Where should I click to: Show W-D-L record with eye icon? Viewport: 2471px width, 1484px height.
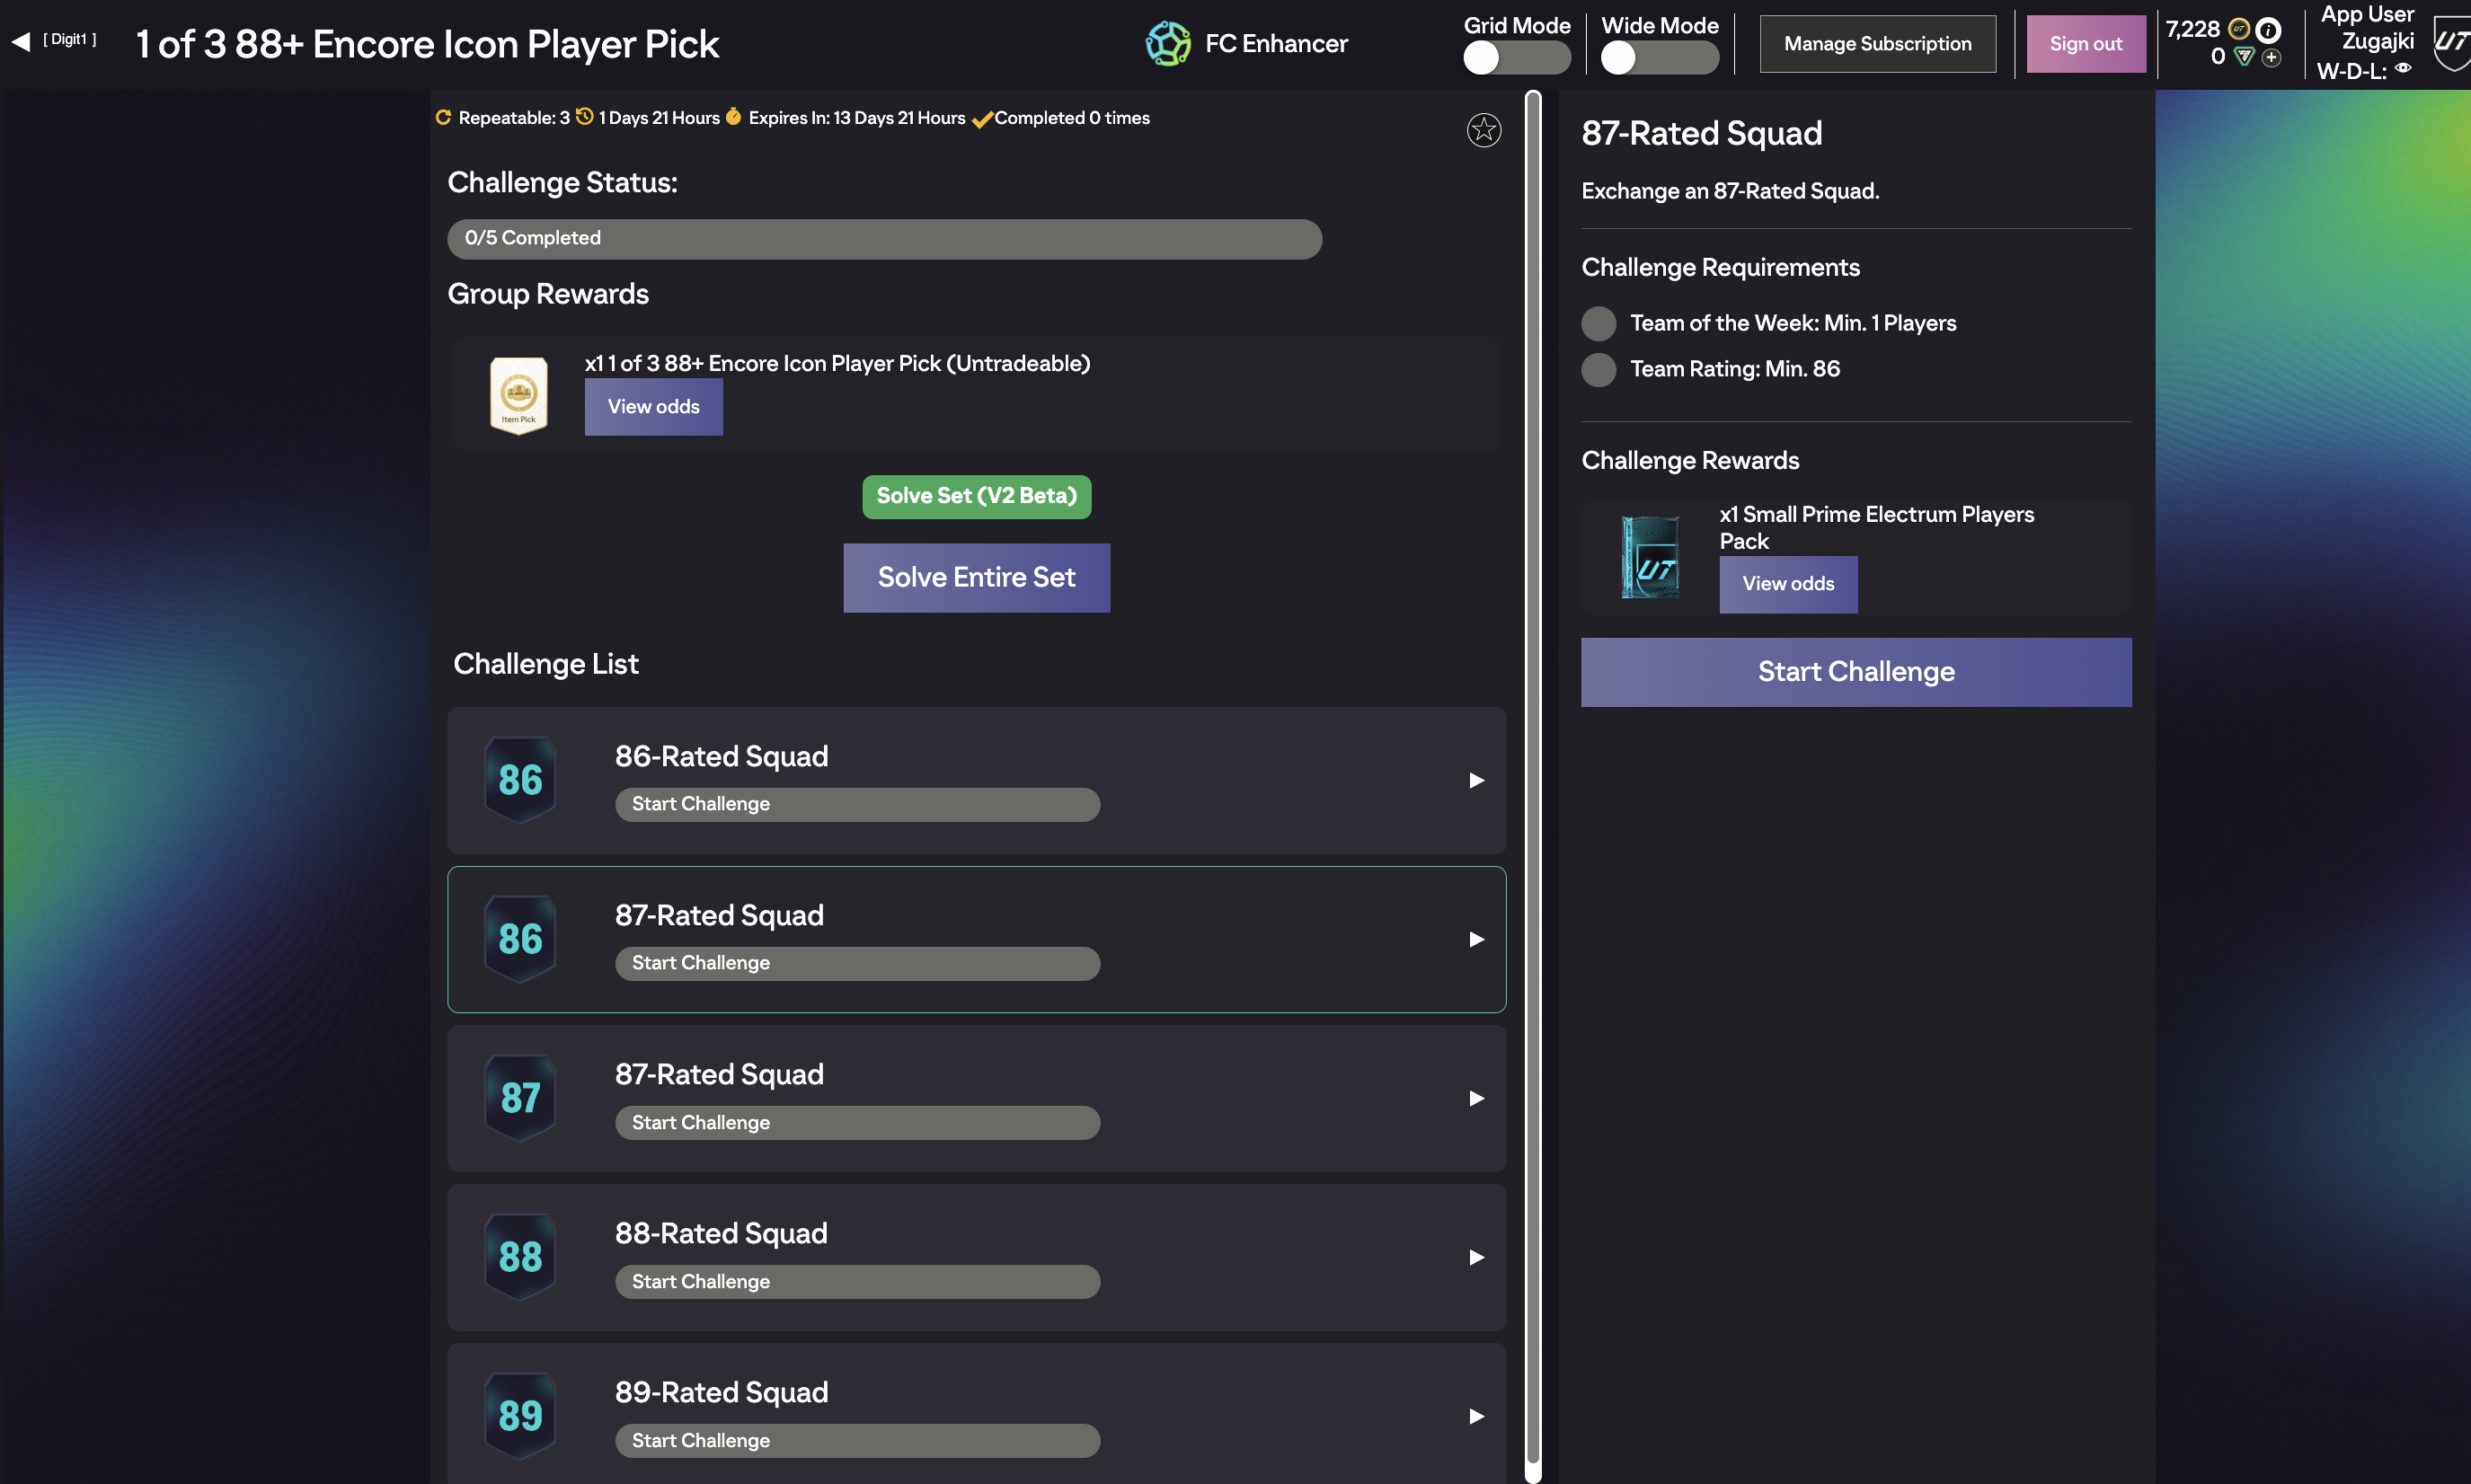pos(2404,69)
